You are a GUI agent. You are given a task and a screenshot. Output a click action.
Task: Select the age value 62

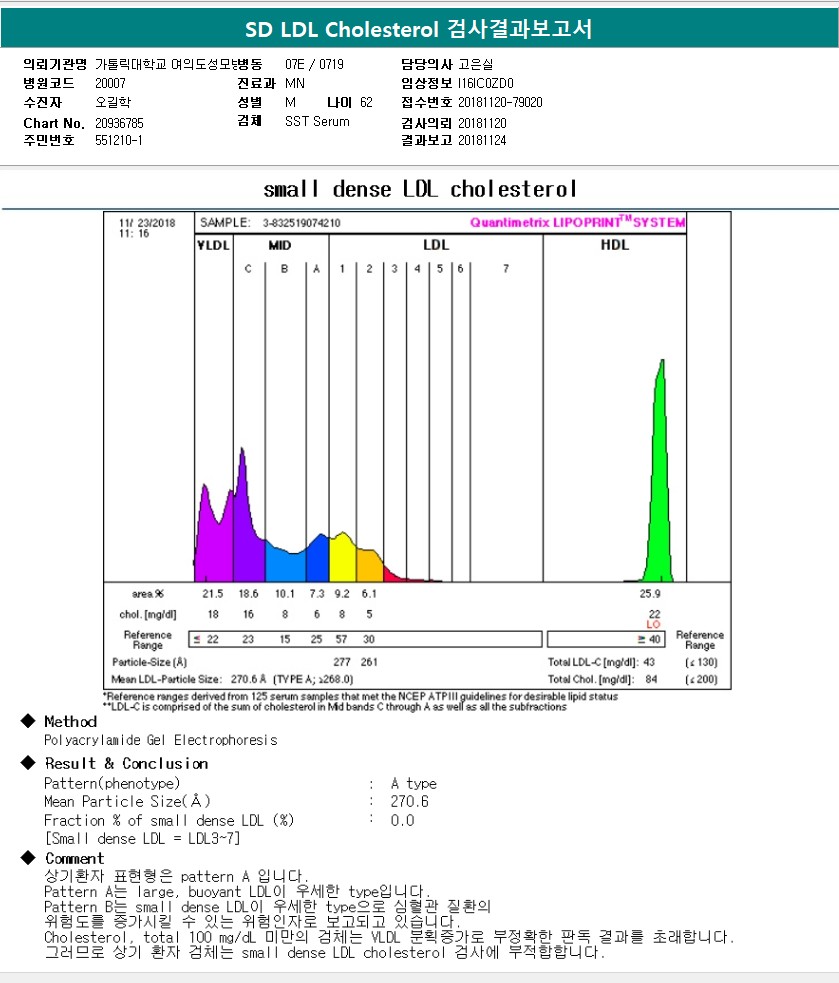tap(366, 103)
